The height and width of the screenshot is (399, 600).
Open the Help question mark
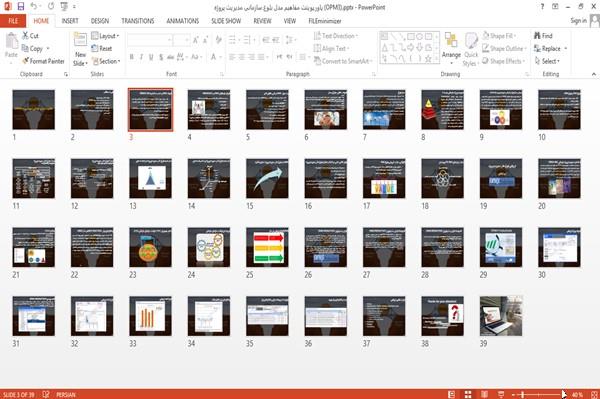click(542, 7)
